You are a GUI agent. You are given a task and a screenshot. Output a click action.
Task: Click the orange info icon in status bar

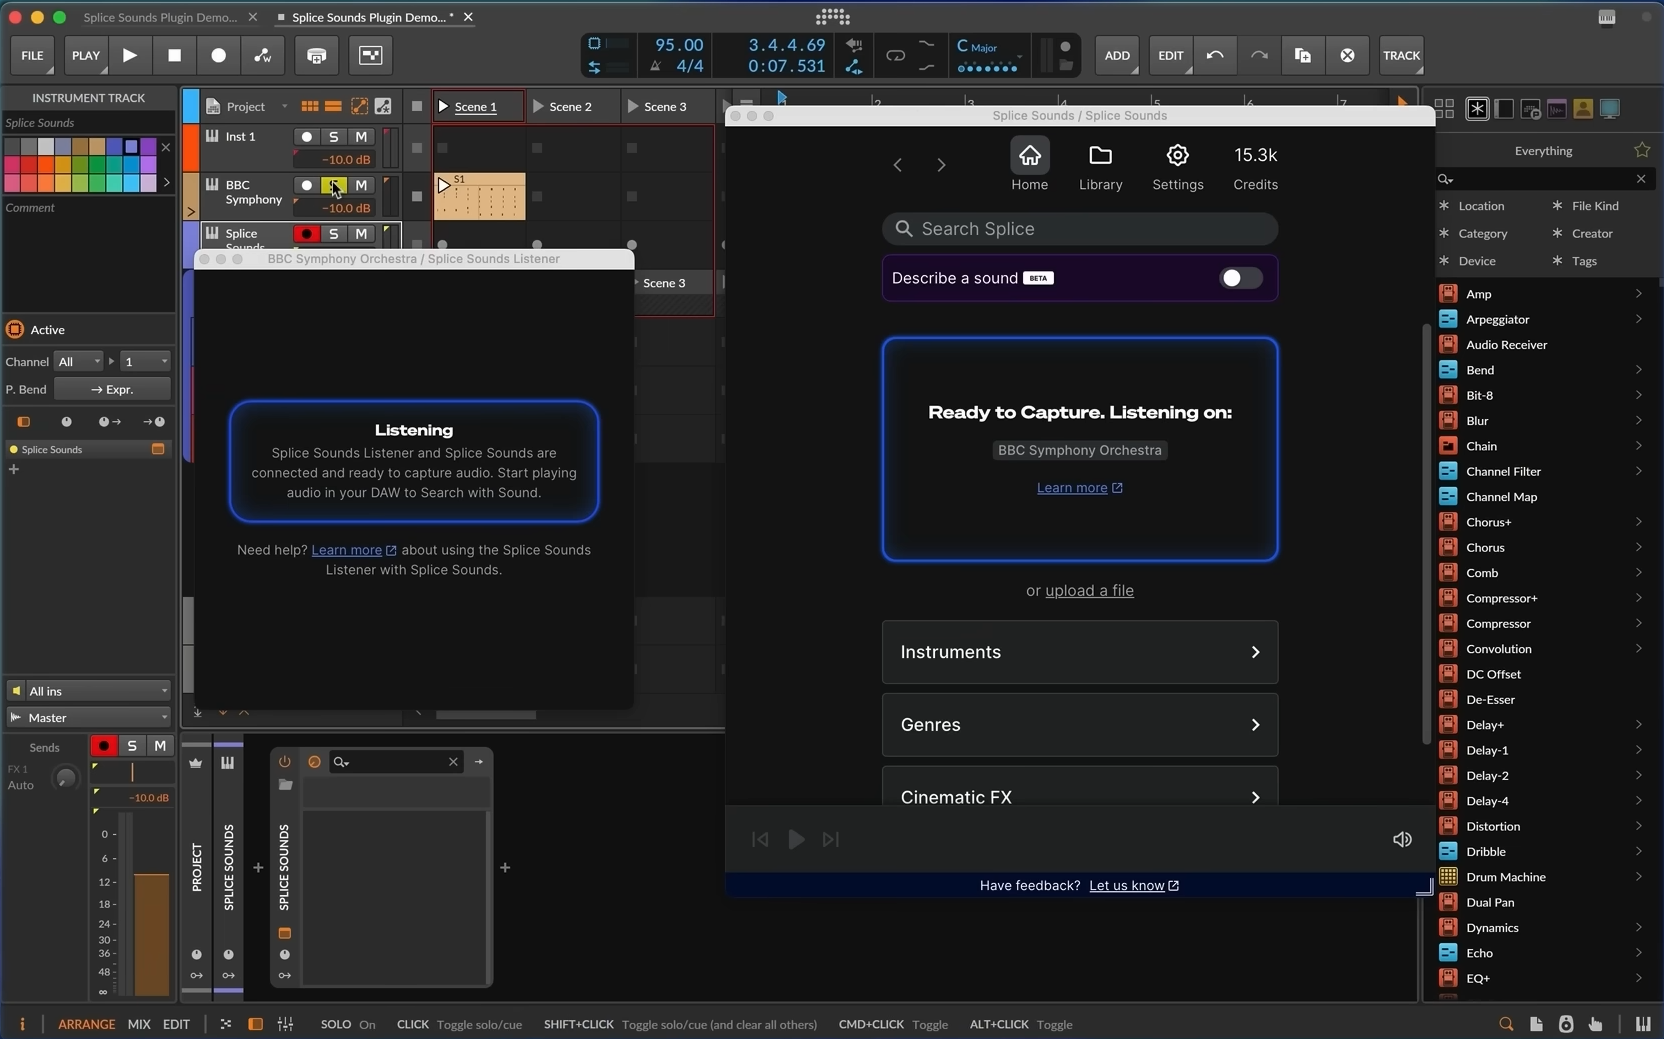22,1024
